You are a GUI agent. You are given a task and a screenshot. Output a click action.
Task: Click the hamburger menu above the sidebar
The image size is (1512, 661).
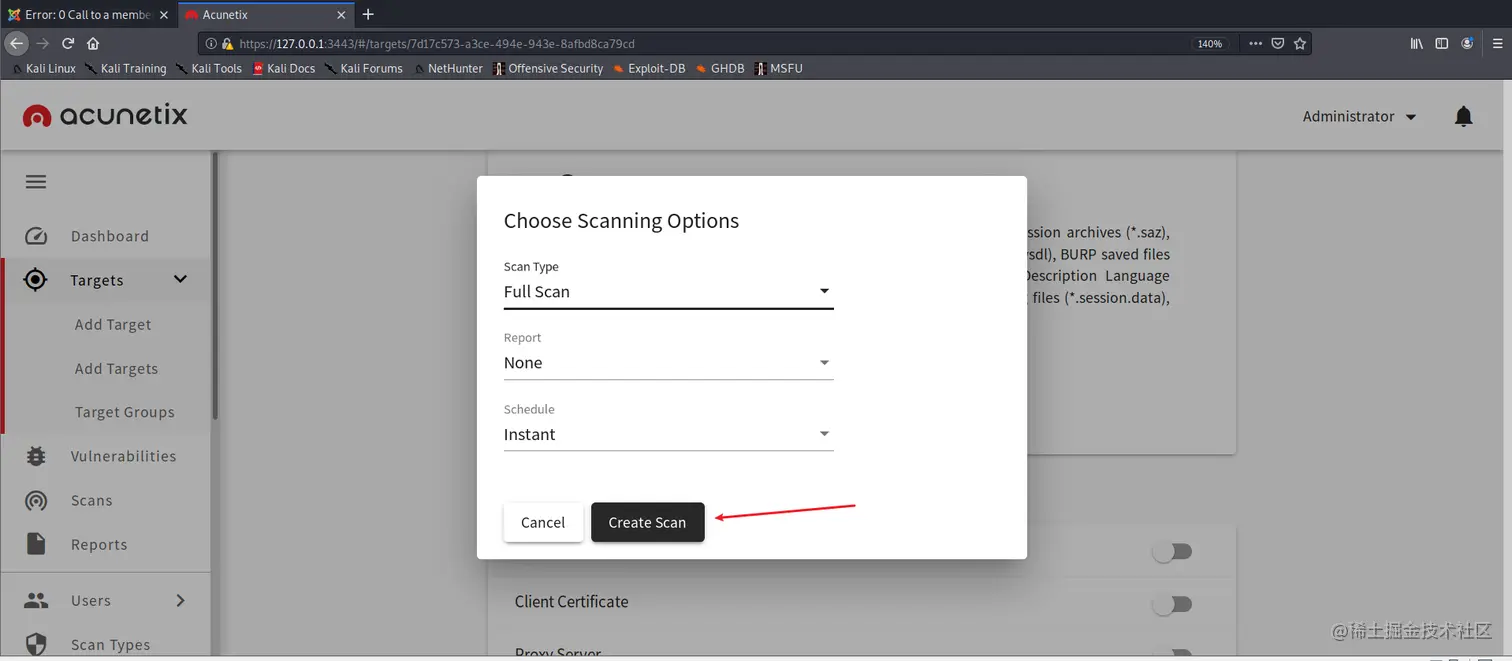pyautogui.click(x=35, y=181)
